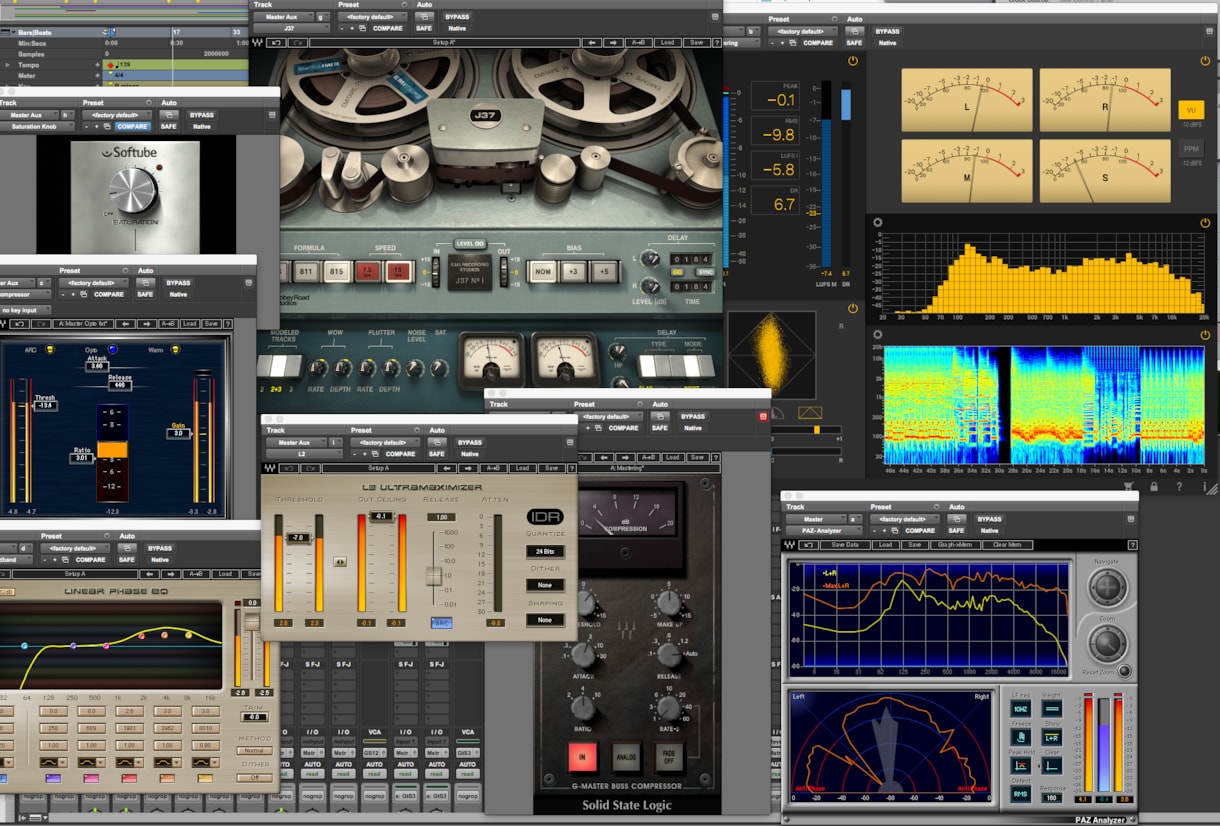The height and width of the screenshot is (826, 1220).
Task: Click the Navigate pad in PAZ Analyzer
Action: [1107, 587]
